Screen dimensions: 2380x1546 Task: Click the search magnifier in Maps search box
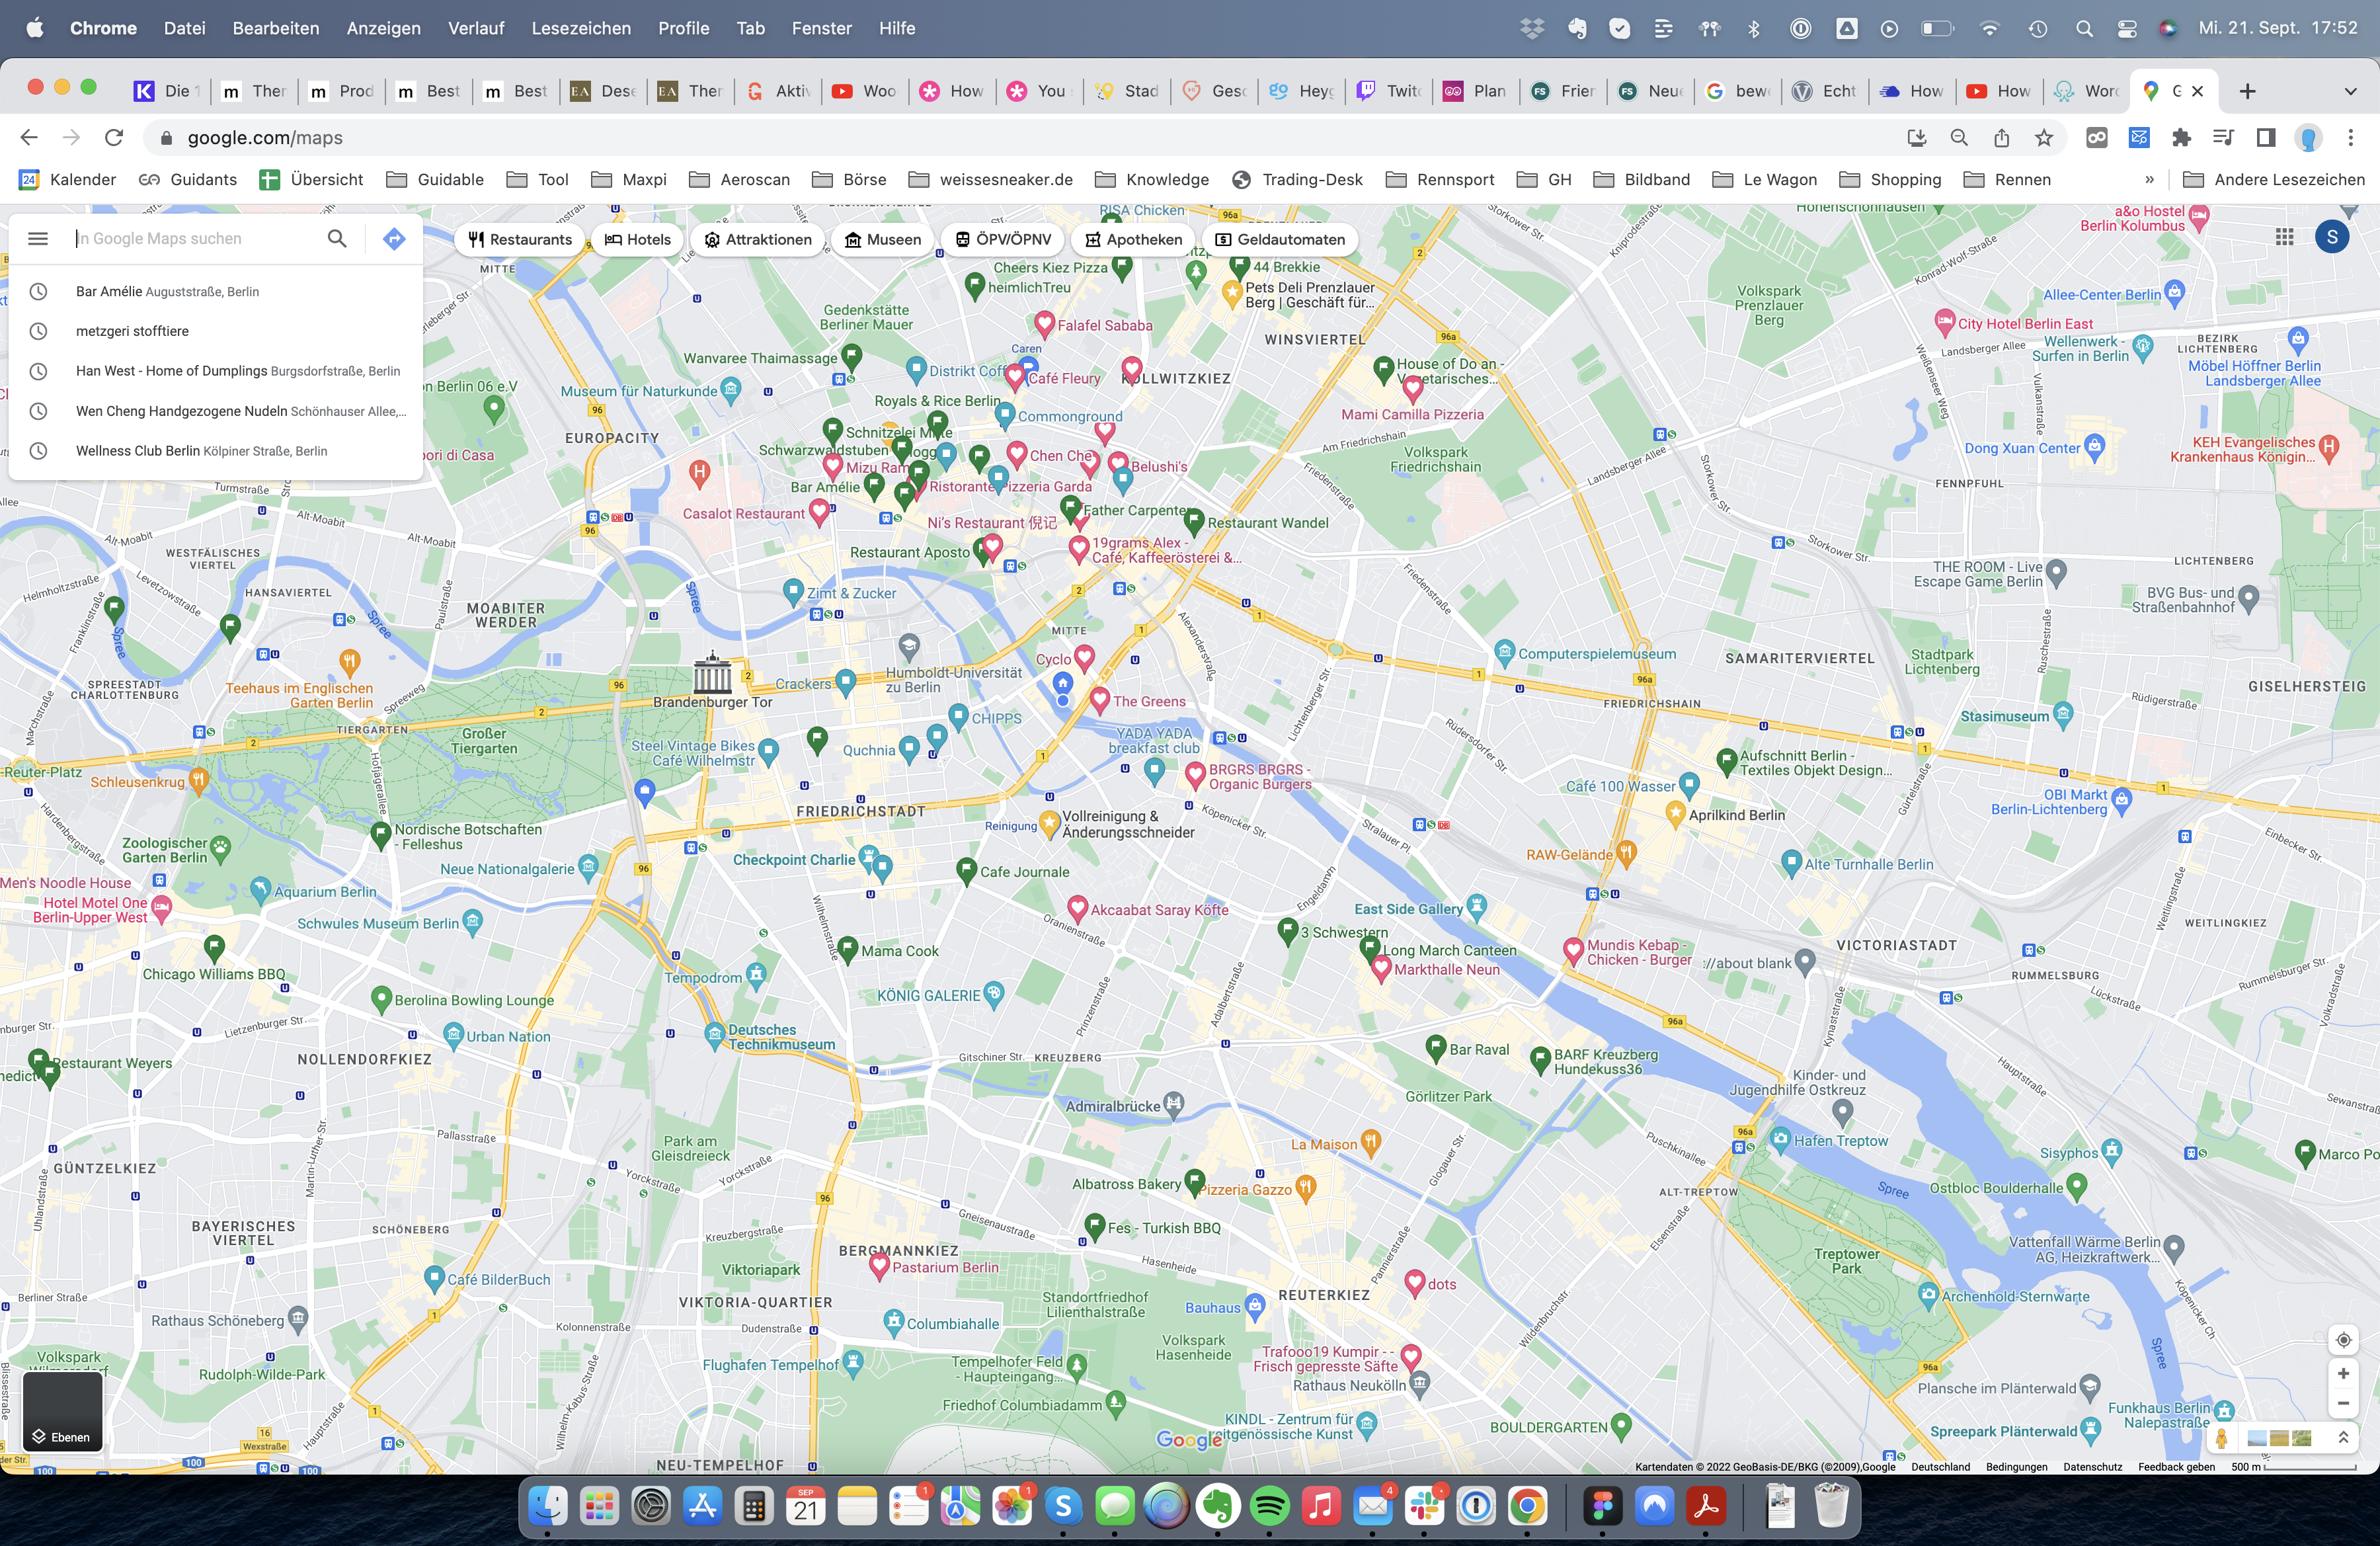click(337, 238)
